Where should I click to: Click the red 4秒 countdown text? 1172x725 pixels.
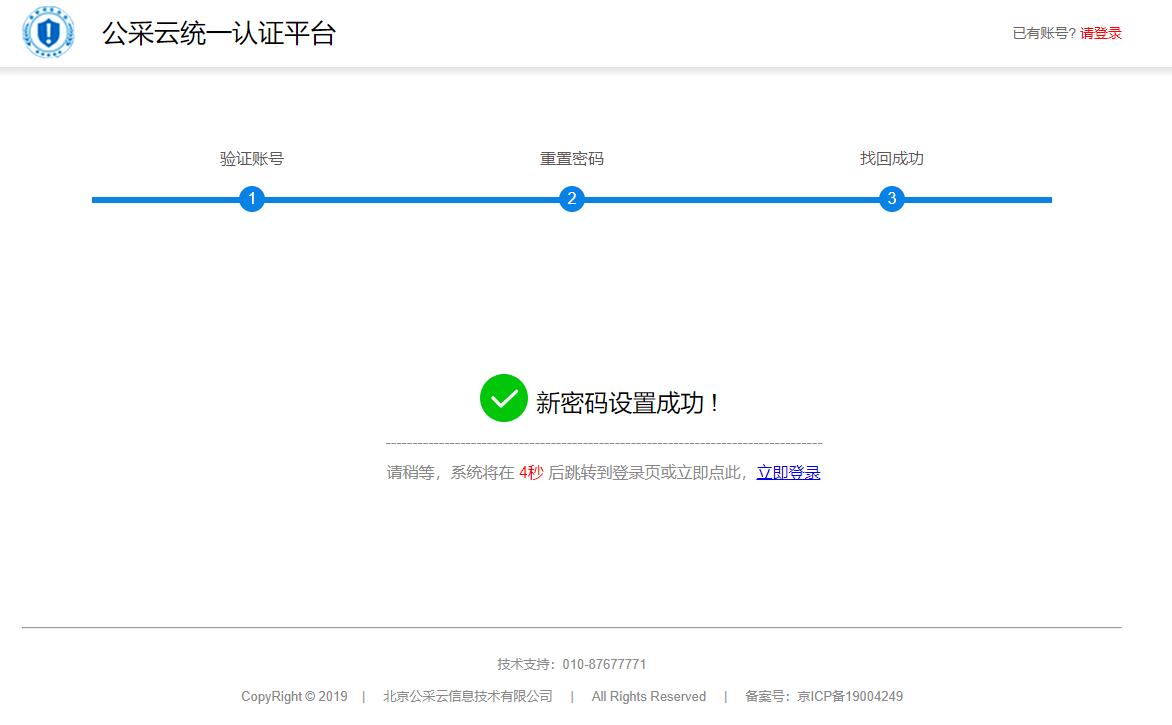531,473
